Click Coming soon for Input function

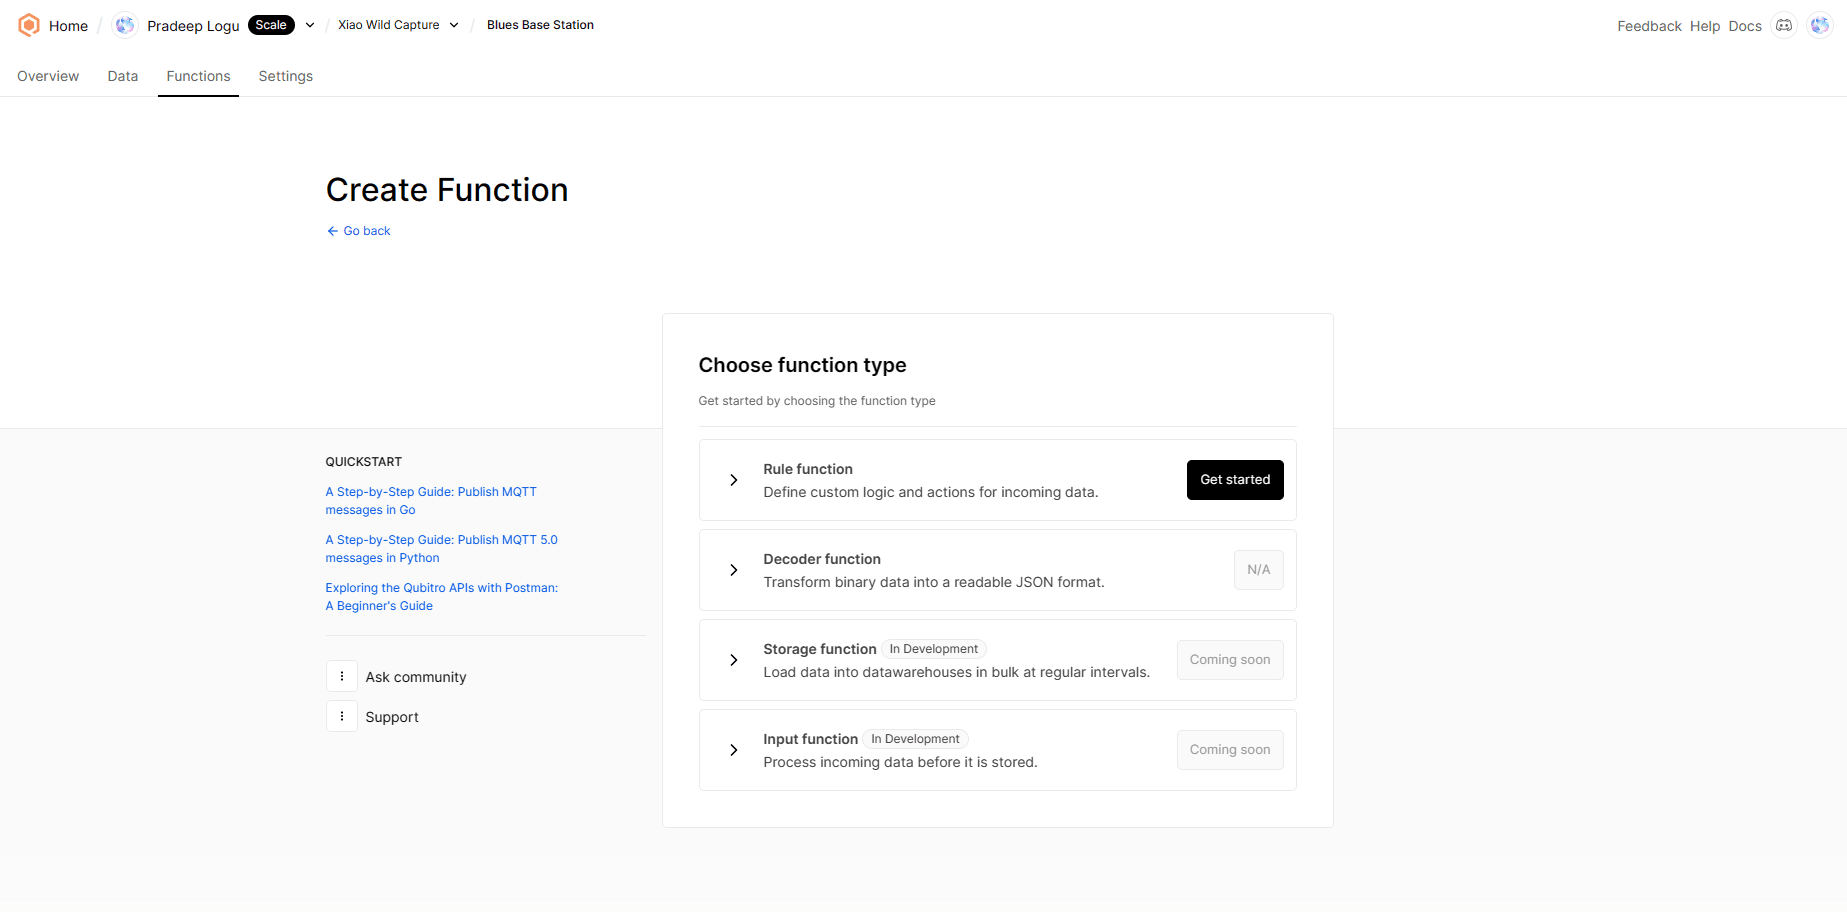click(1230, 750)
